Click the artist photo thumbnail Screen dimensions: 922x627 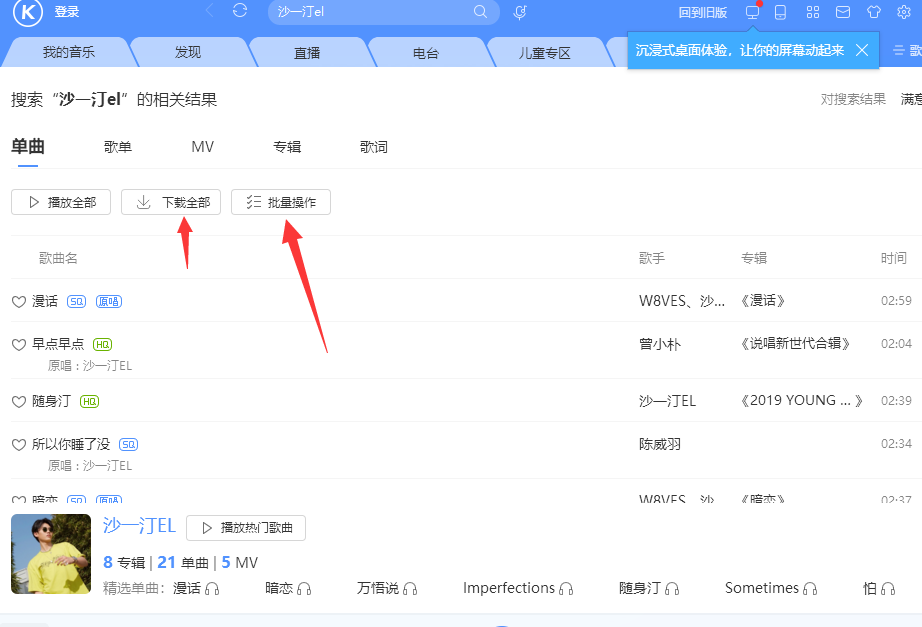[x=51, y=554]
